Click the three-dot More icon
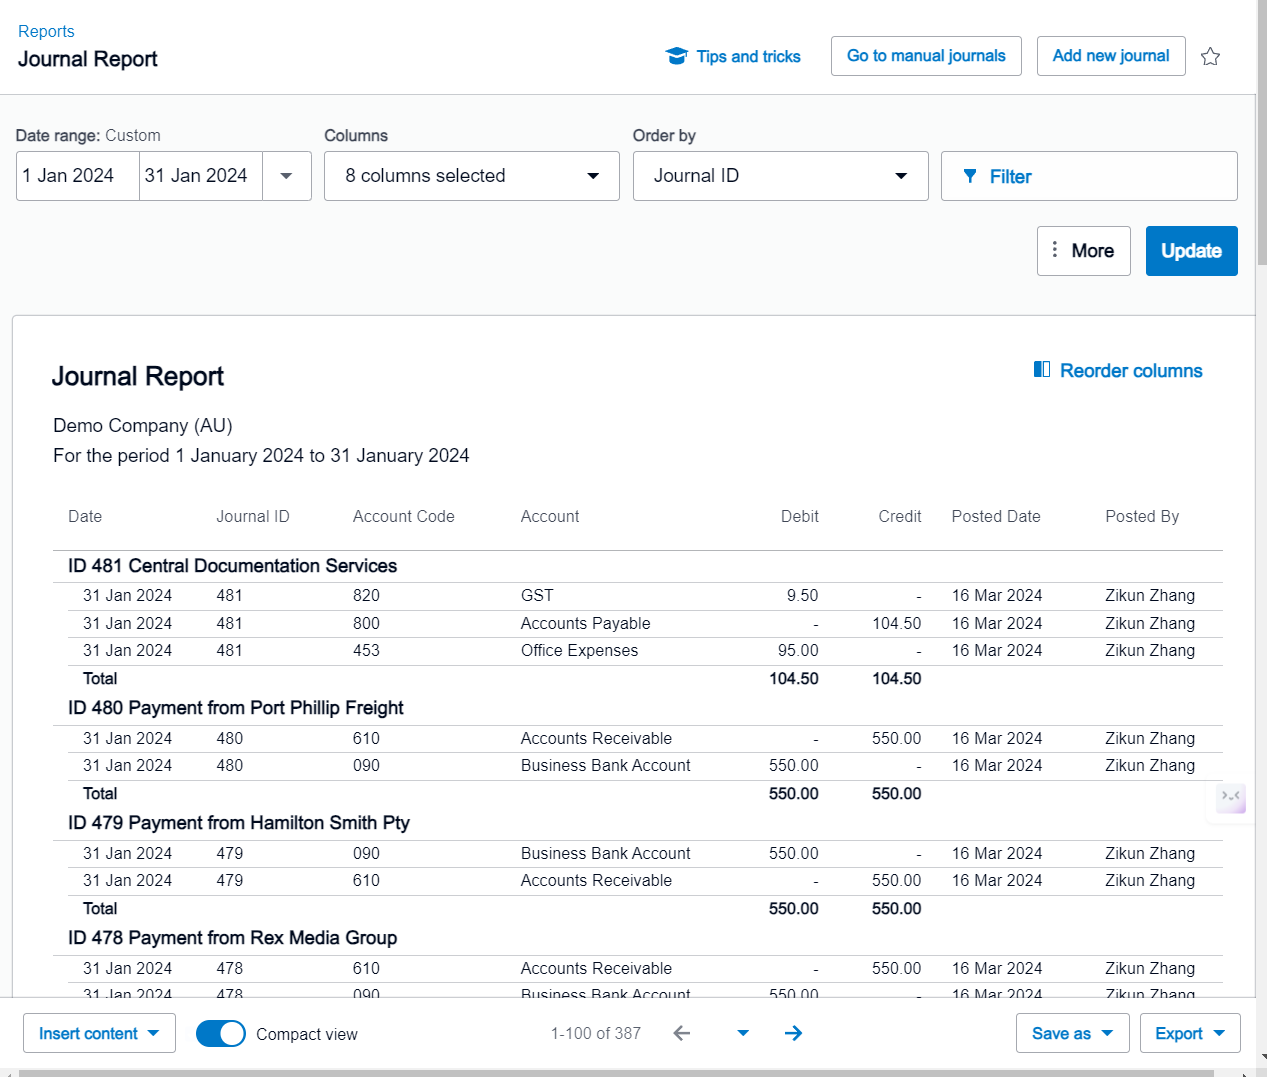The image size is (1267, 1077). click(x=1054, y=250)
